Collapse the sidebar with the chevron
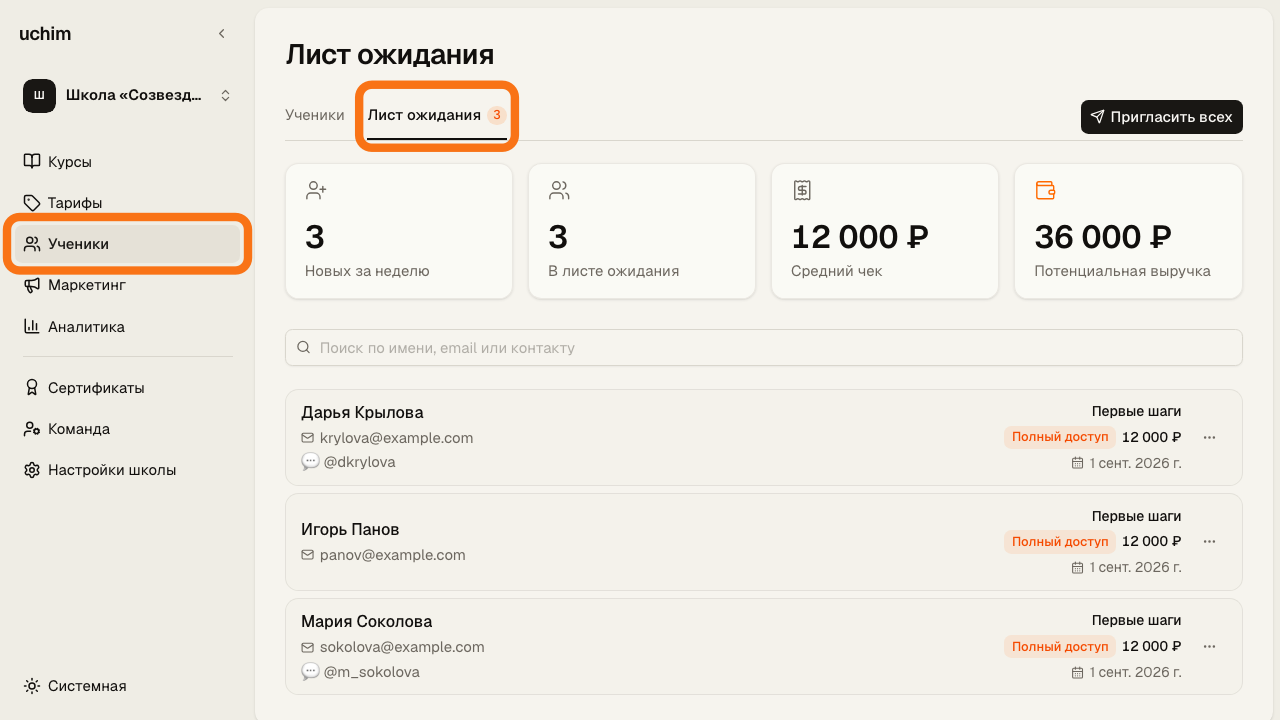 coord(222,34)
